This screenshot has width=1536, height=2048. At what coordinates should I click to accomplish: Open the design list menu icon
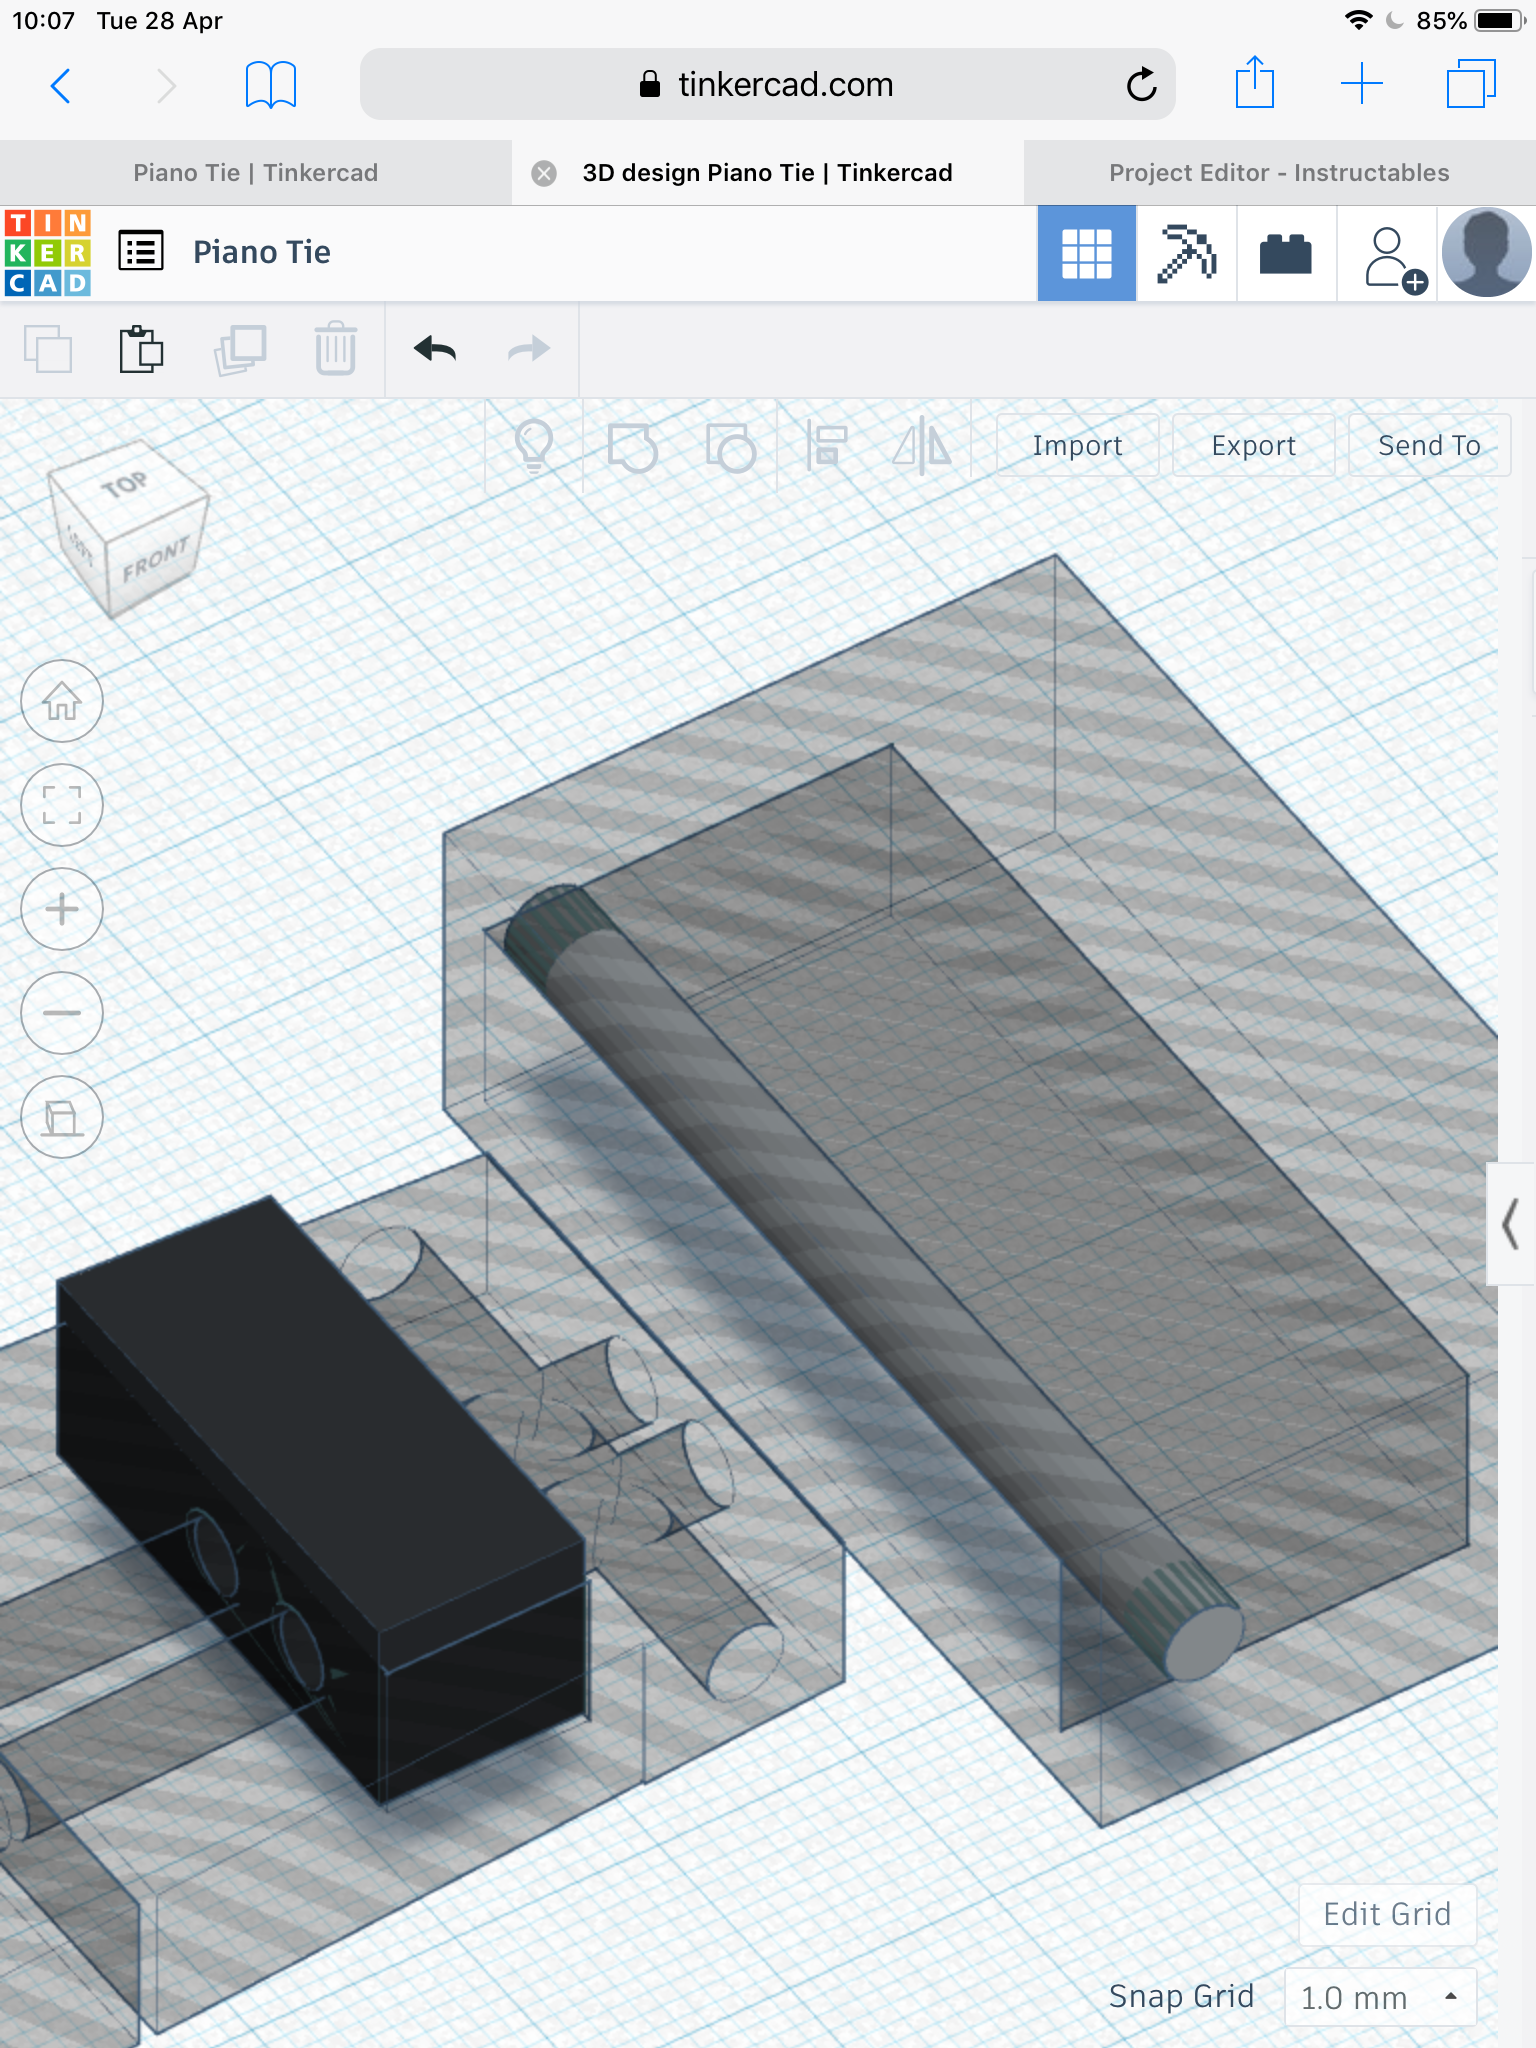click(141, 251)
